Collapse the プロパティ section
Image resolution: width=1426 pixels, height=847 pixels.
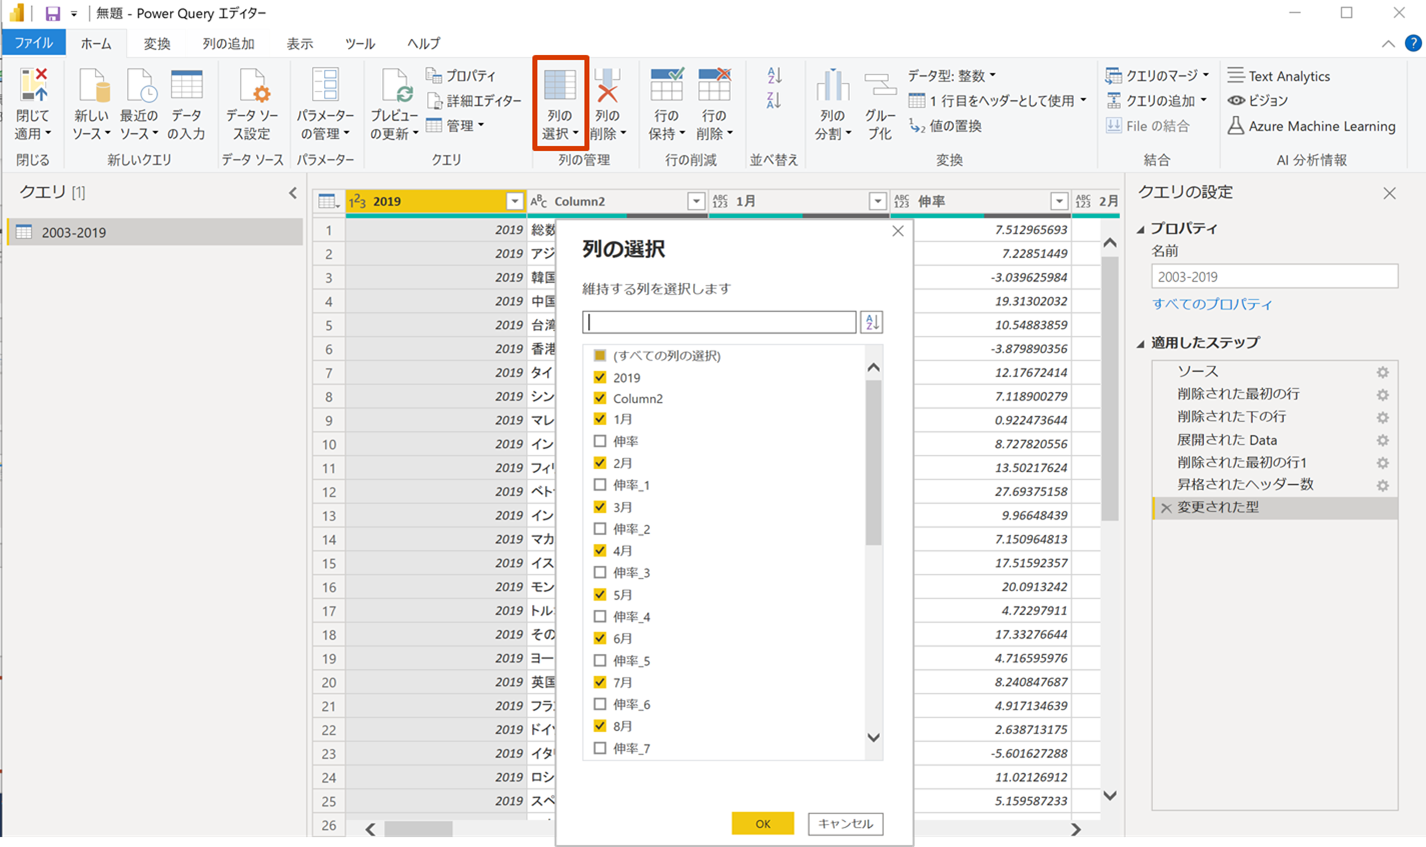[1141, 229]
